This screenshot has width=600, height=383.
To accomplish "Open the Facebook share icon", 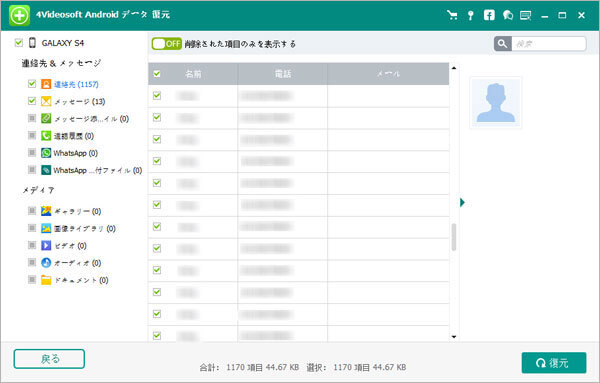I will 489,15.
